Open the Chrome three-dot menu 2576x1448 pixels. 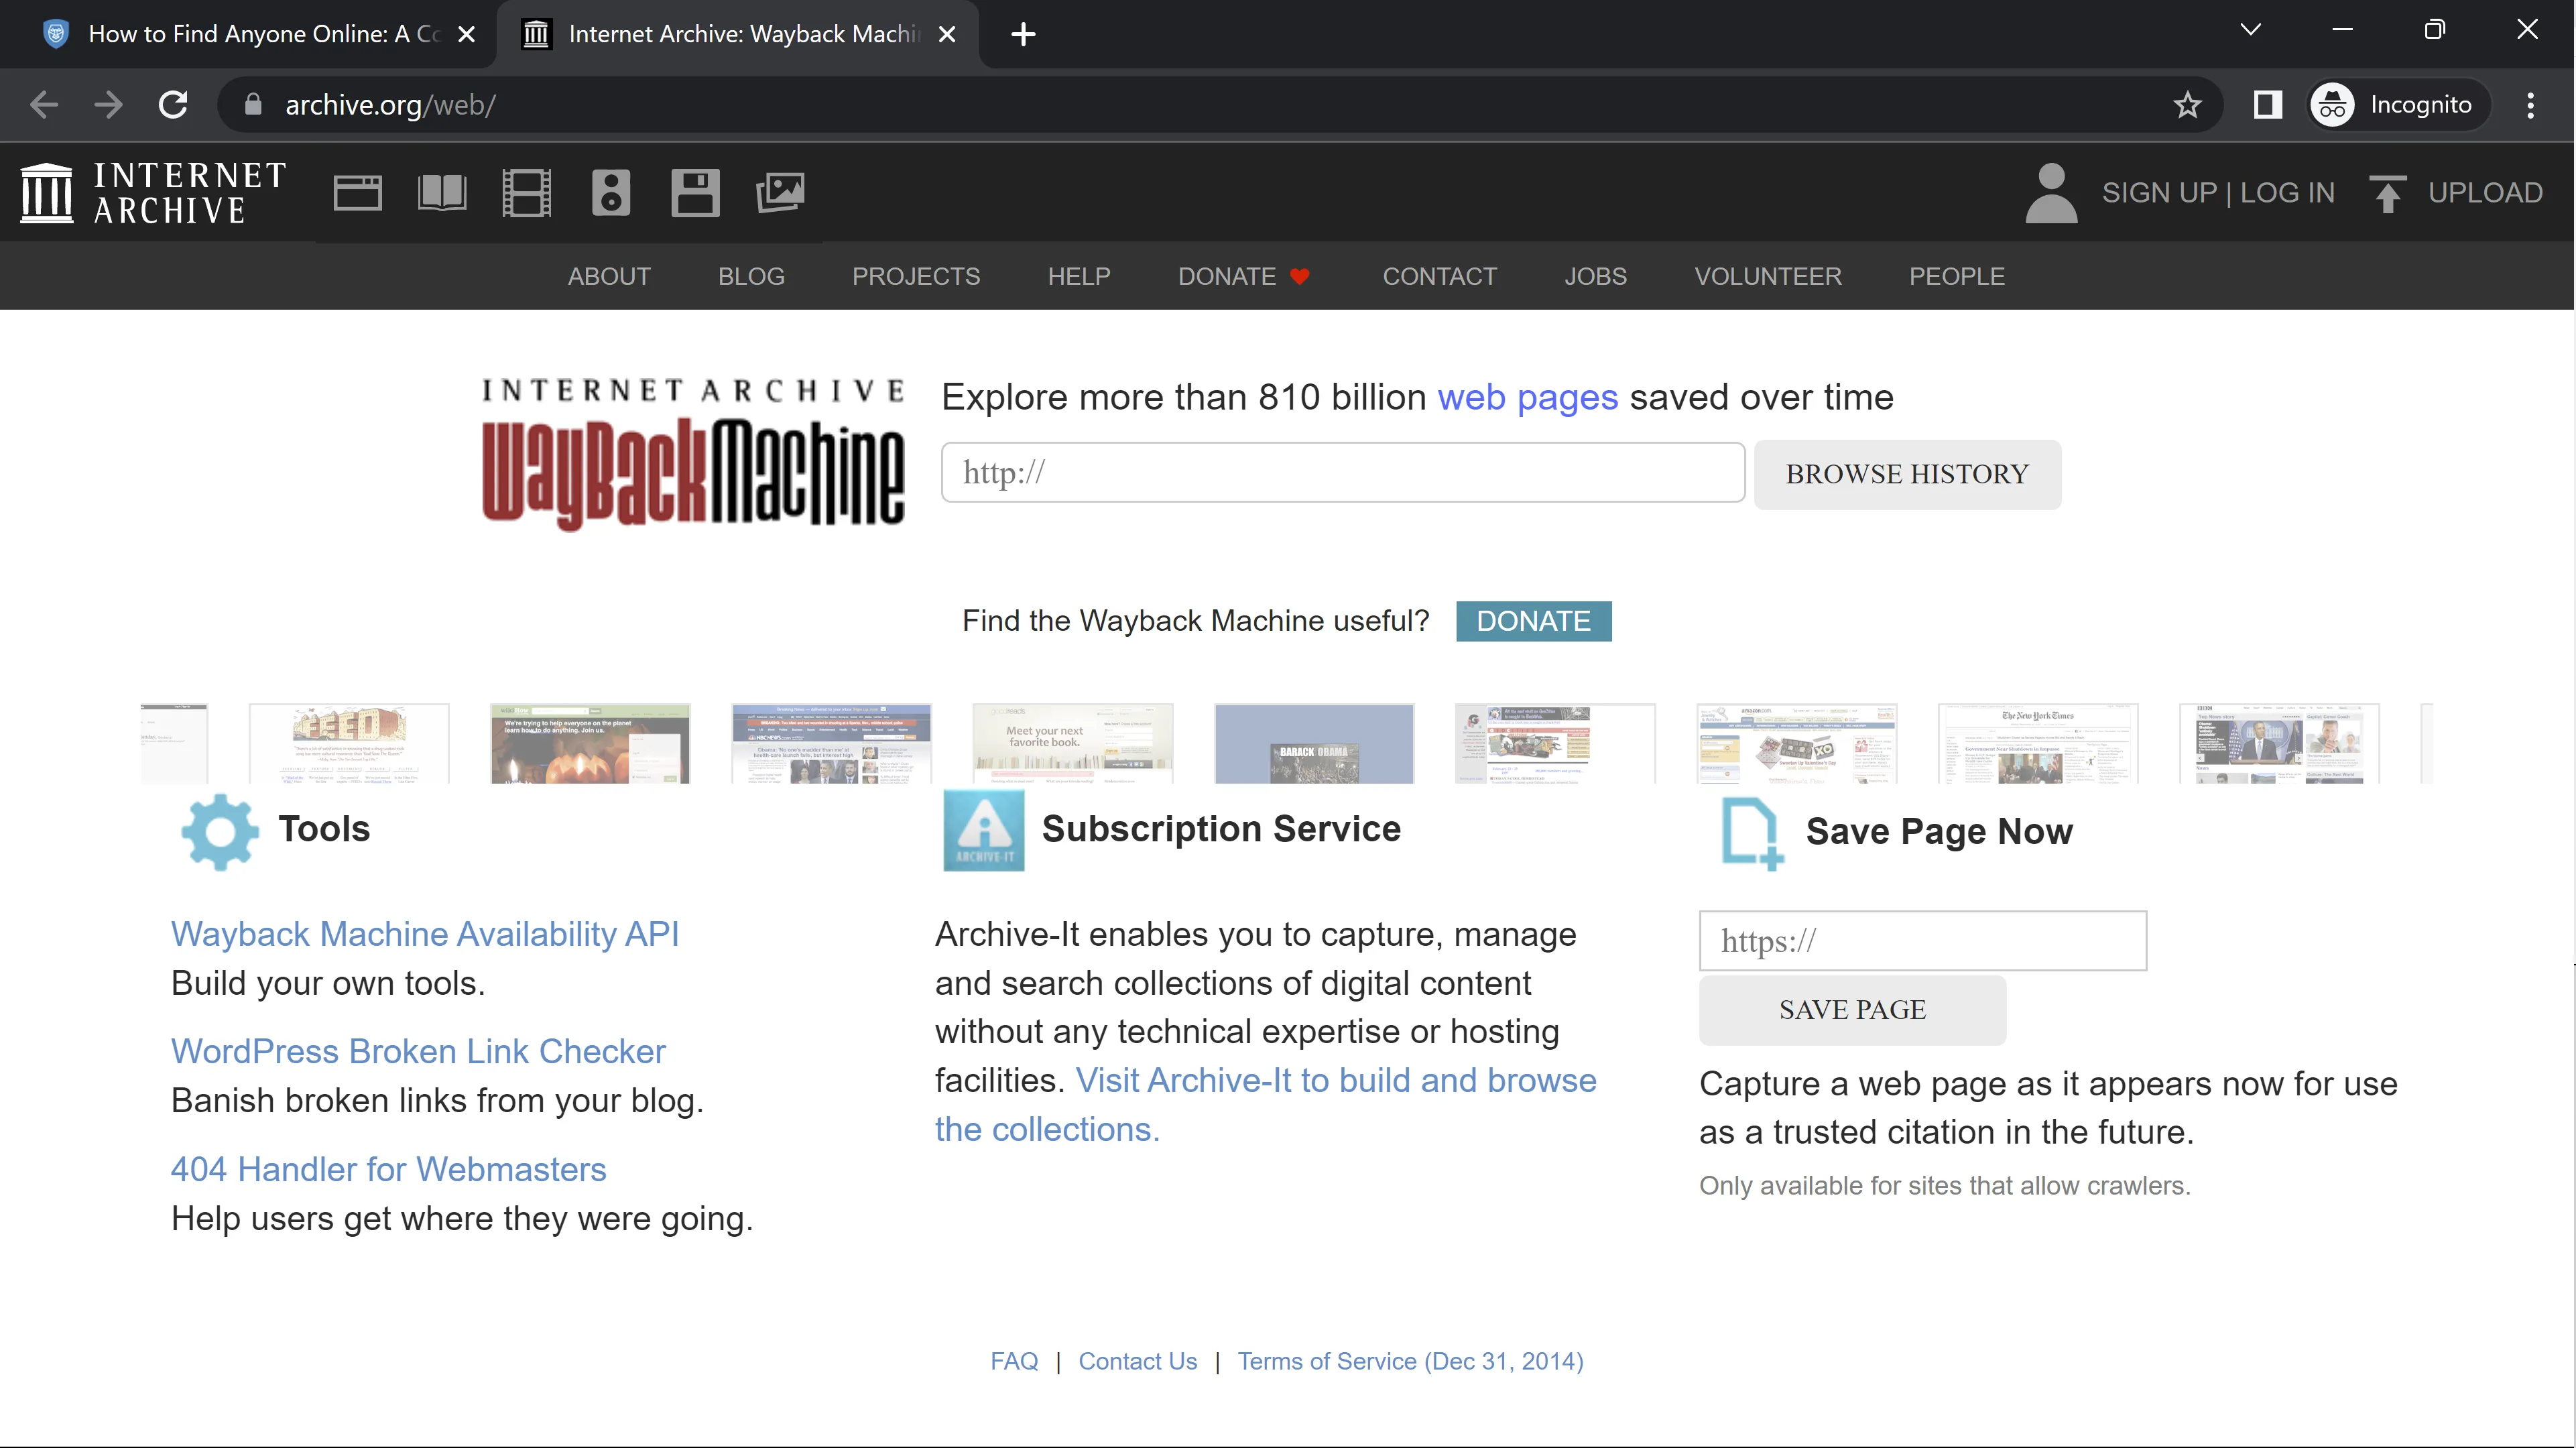2530,105
